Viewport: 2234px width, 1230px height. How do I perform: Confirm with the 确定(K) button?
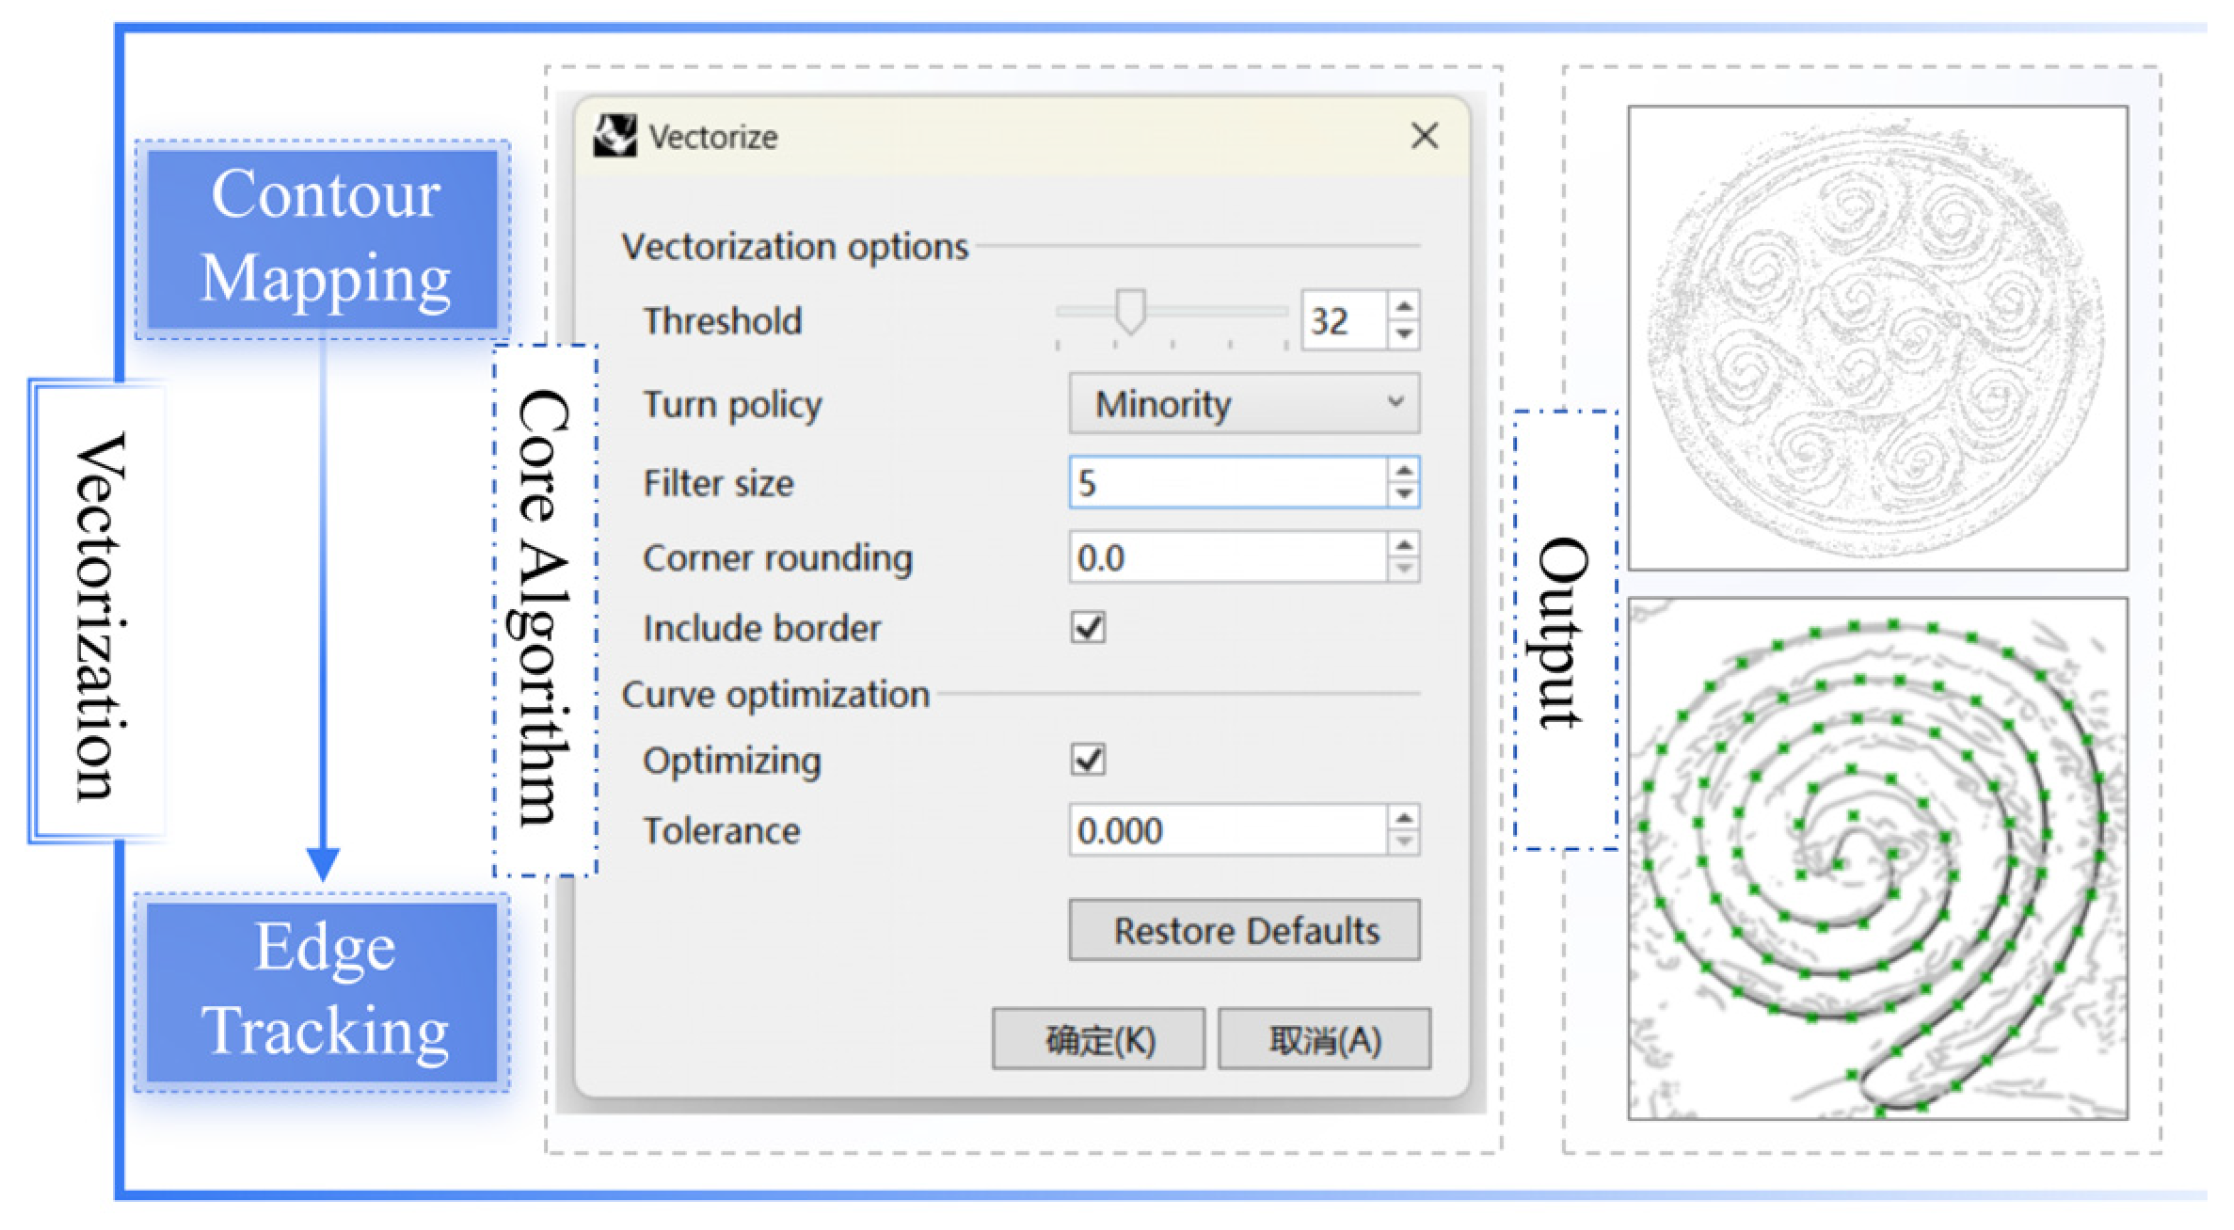[1098, 1040]
